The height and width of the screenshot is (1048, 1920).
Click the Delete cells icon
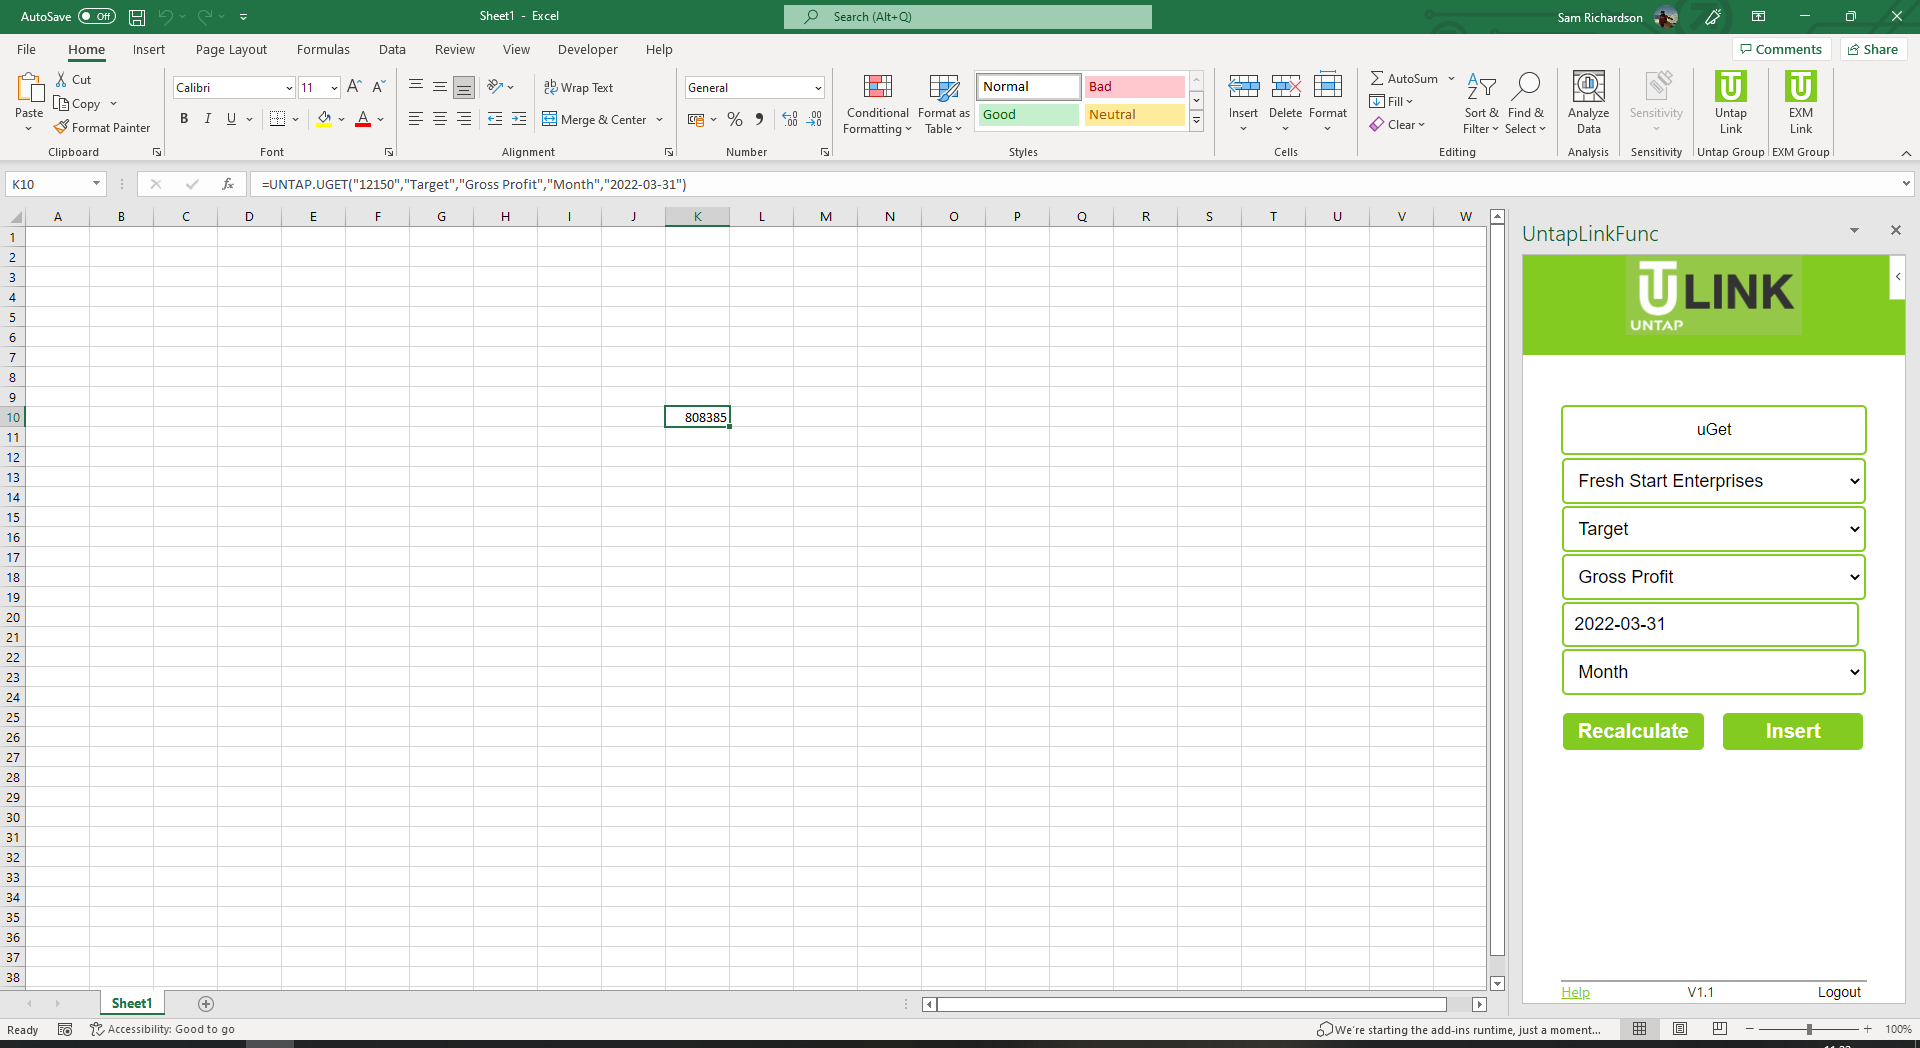tap(1286, 87)
